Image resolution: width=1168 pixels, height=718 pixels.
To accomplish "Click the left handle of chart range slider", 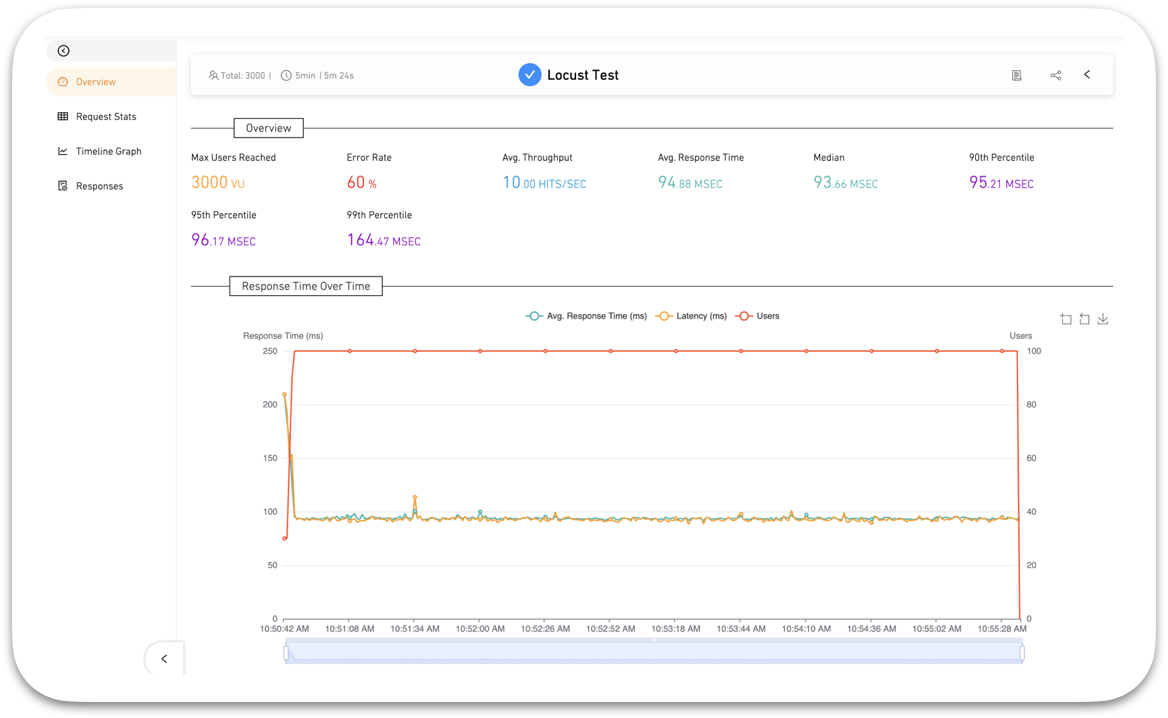I will point(286,653).
